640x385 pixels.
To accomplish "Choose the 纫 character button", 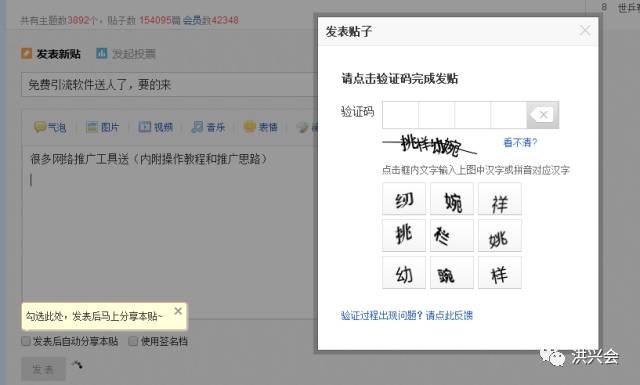I will click(404, 199).
